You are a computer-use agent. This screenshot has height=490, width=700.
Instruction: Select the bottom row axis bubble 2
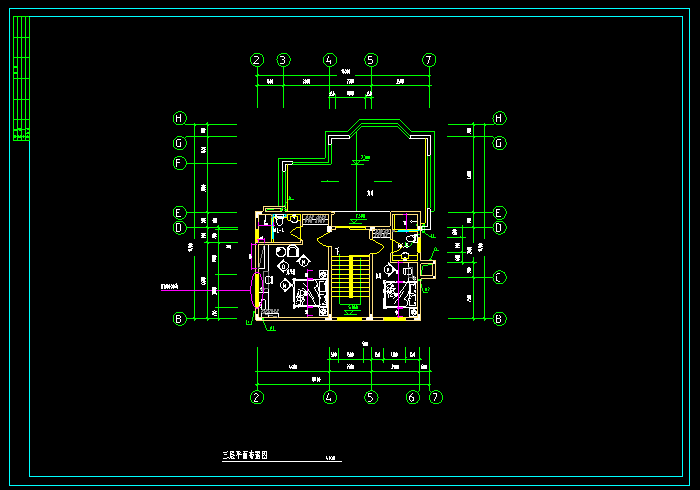[x=257, y=397]
